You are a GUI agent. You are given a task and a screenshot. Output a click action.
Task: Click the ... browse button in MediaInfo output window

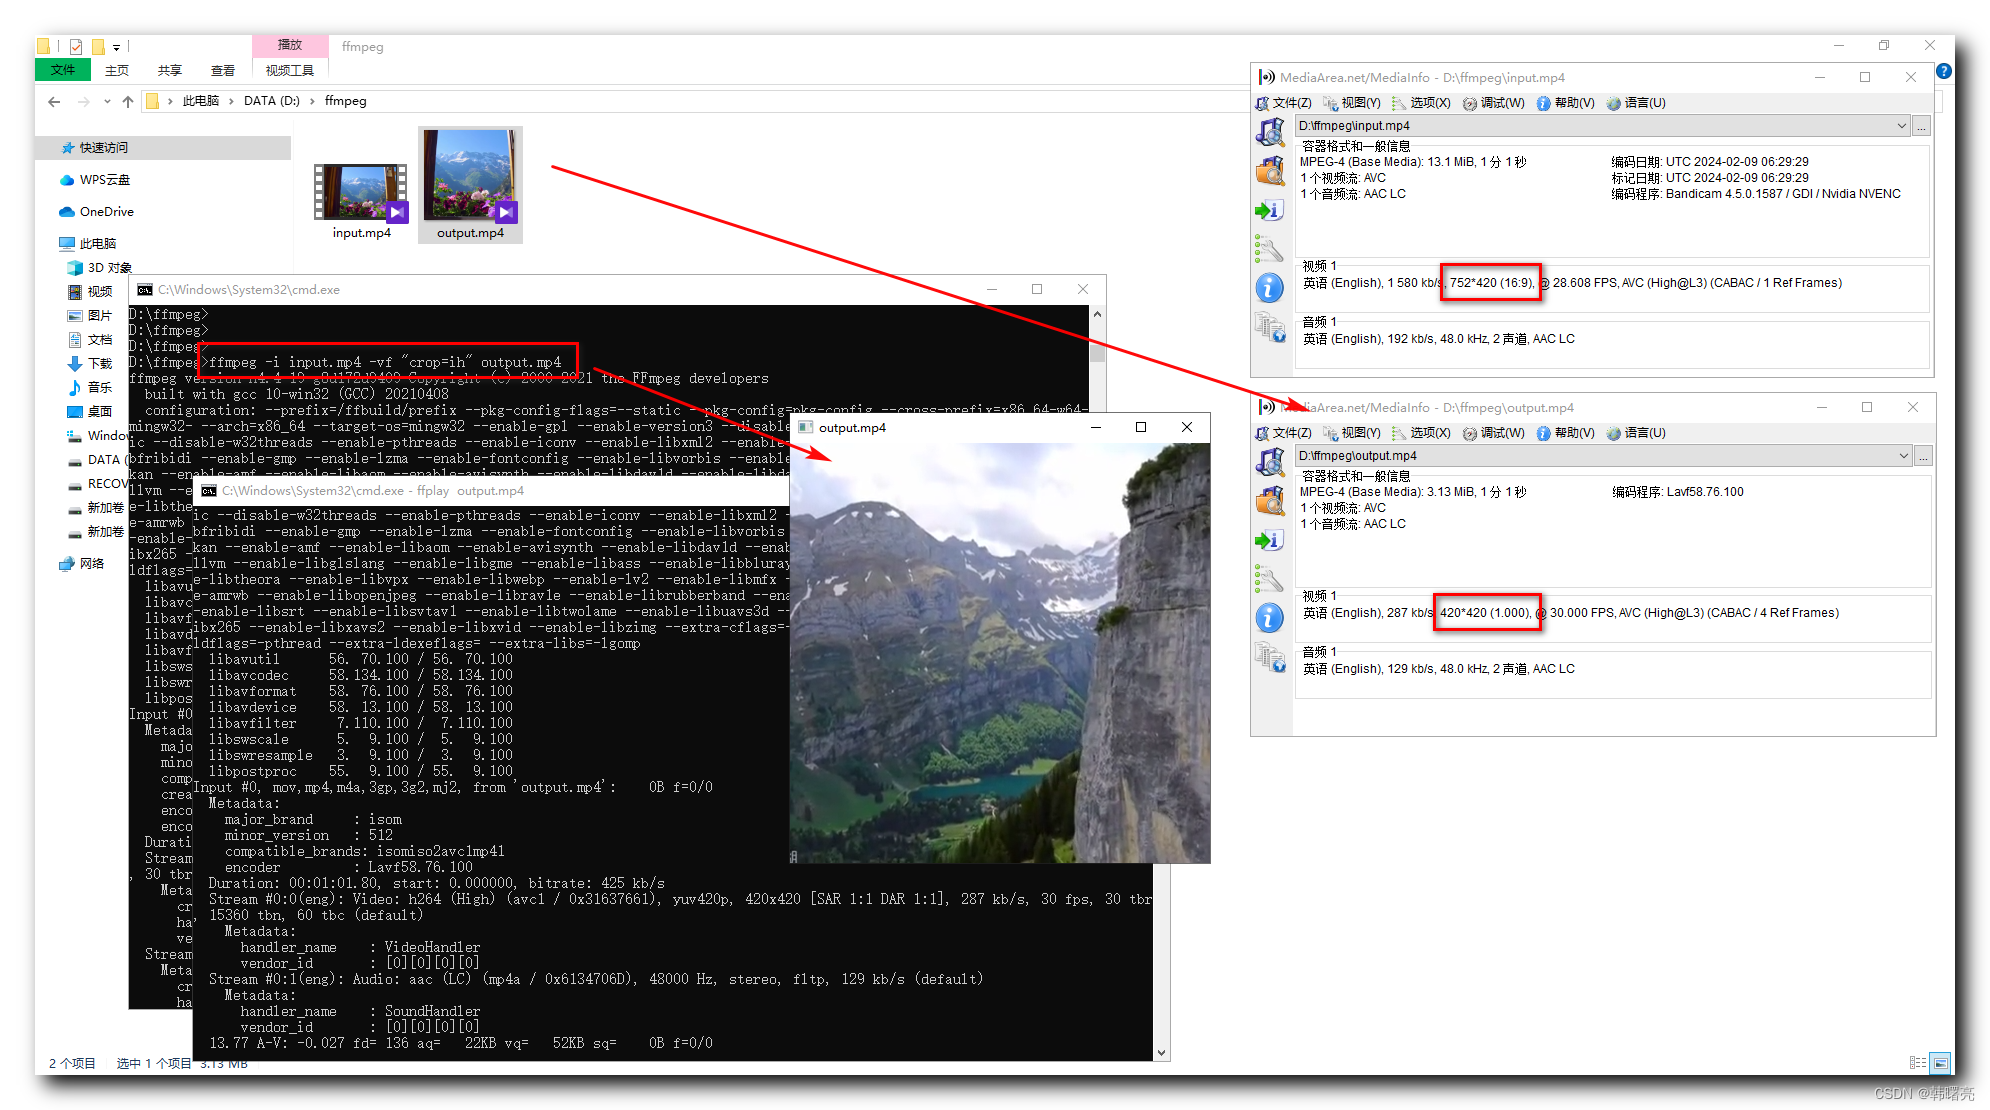point(1924,455)
